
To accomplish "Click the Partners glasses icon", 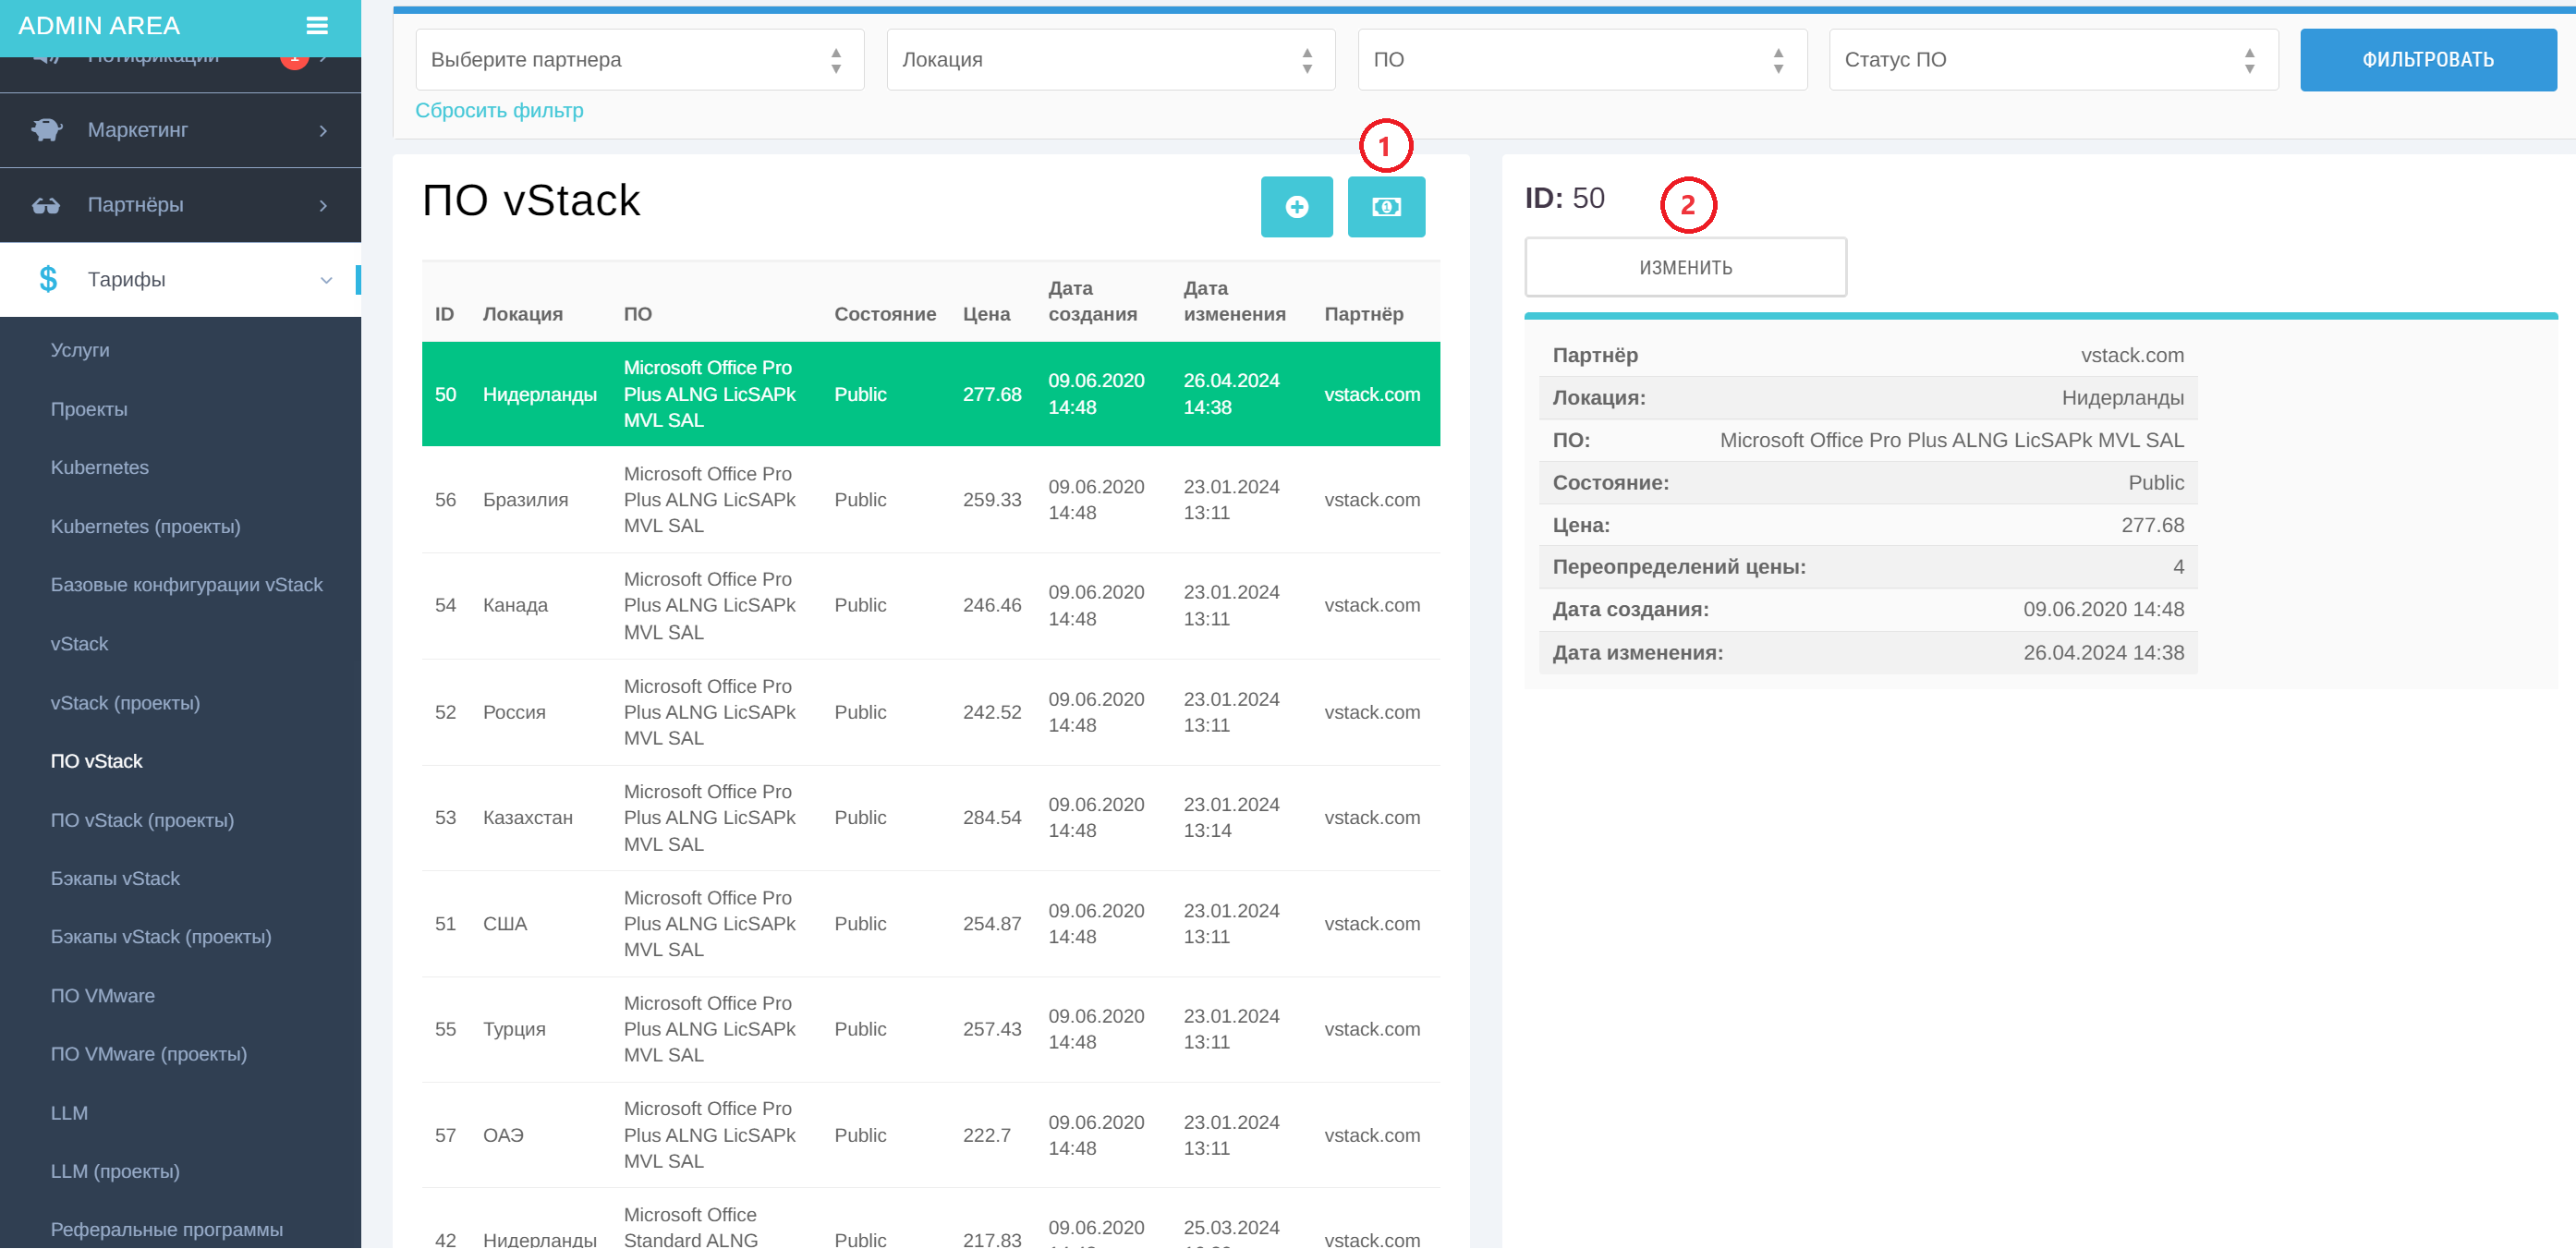I will [x=46, y=205].
